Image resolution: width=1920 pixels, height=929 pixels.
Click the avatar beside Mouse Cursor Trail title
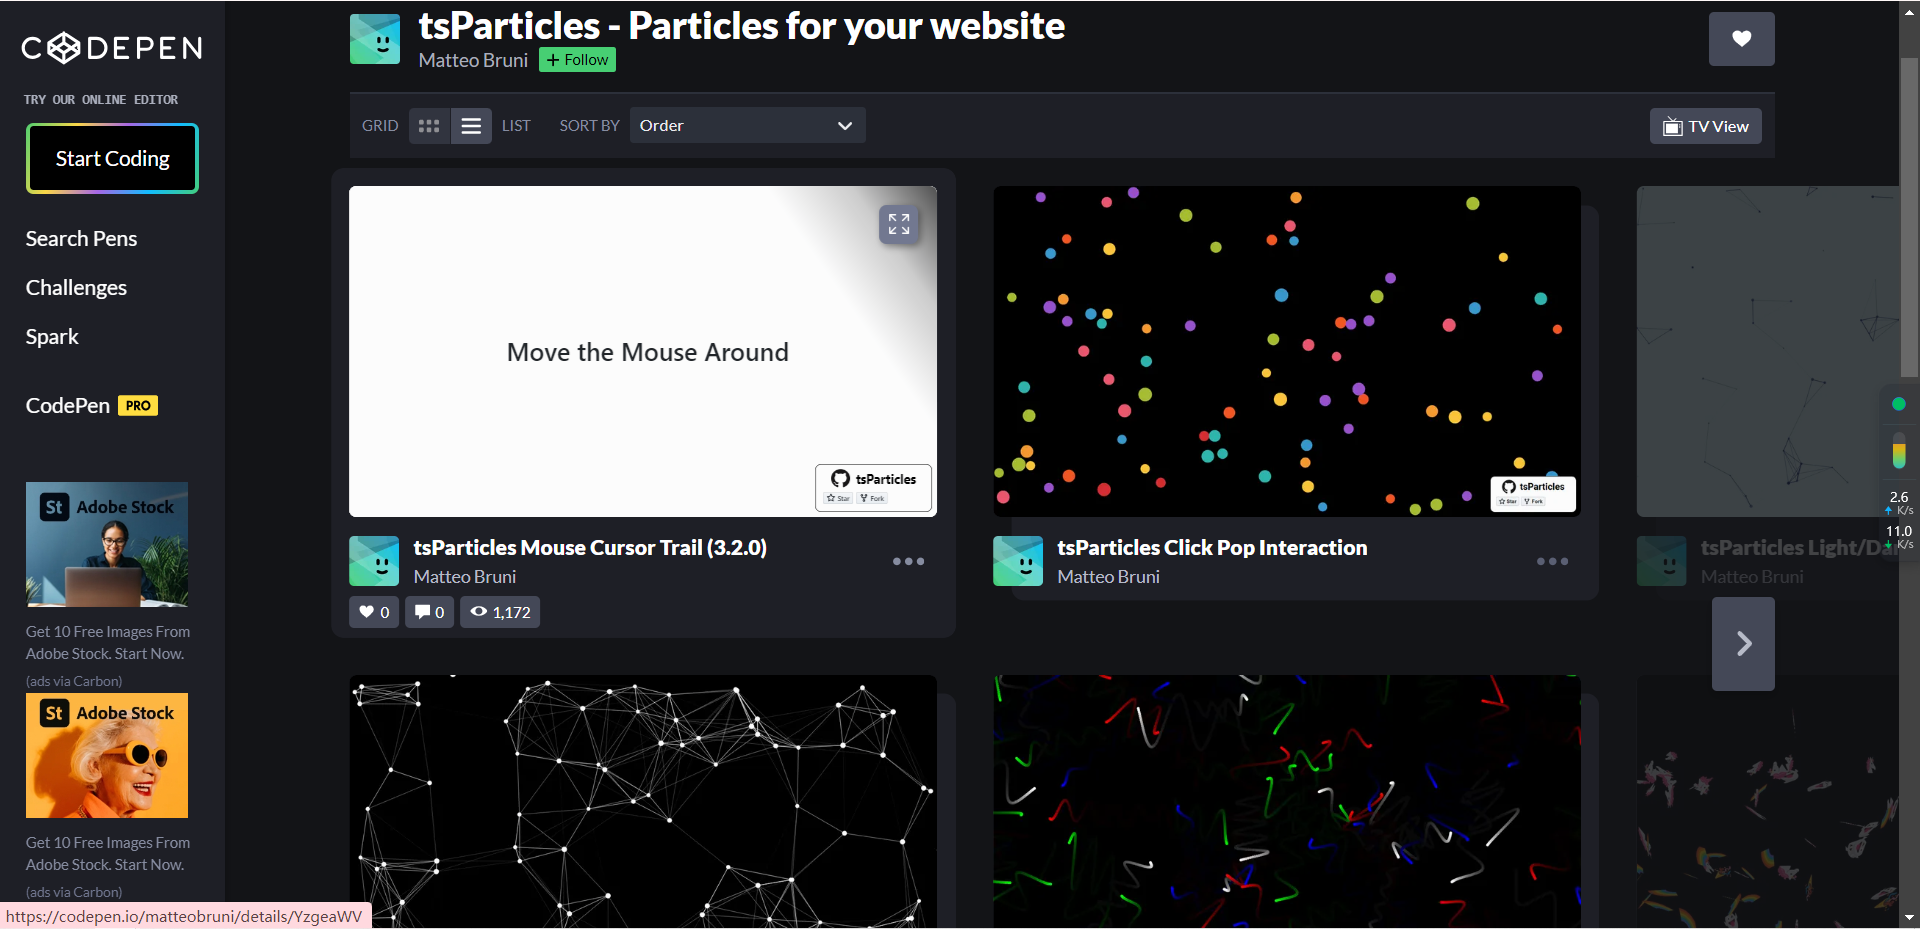coord(374,561)
